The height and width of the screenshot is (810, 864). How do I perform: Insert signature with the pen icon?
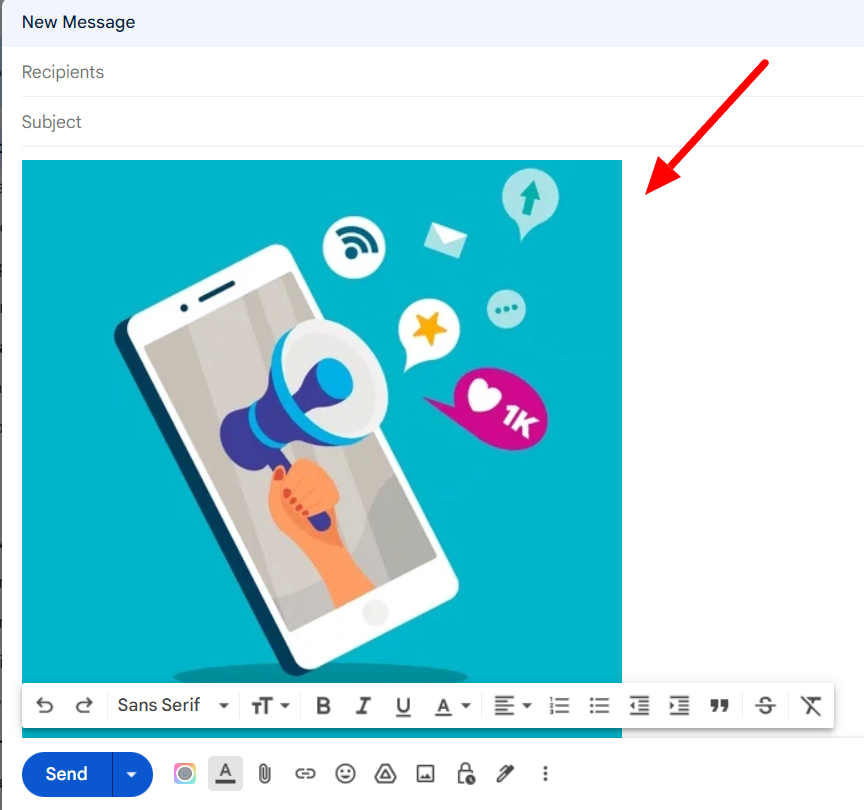[505, 774]
